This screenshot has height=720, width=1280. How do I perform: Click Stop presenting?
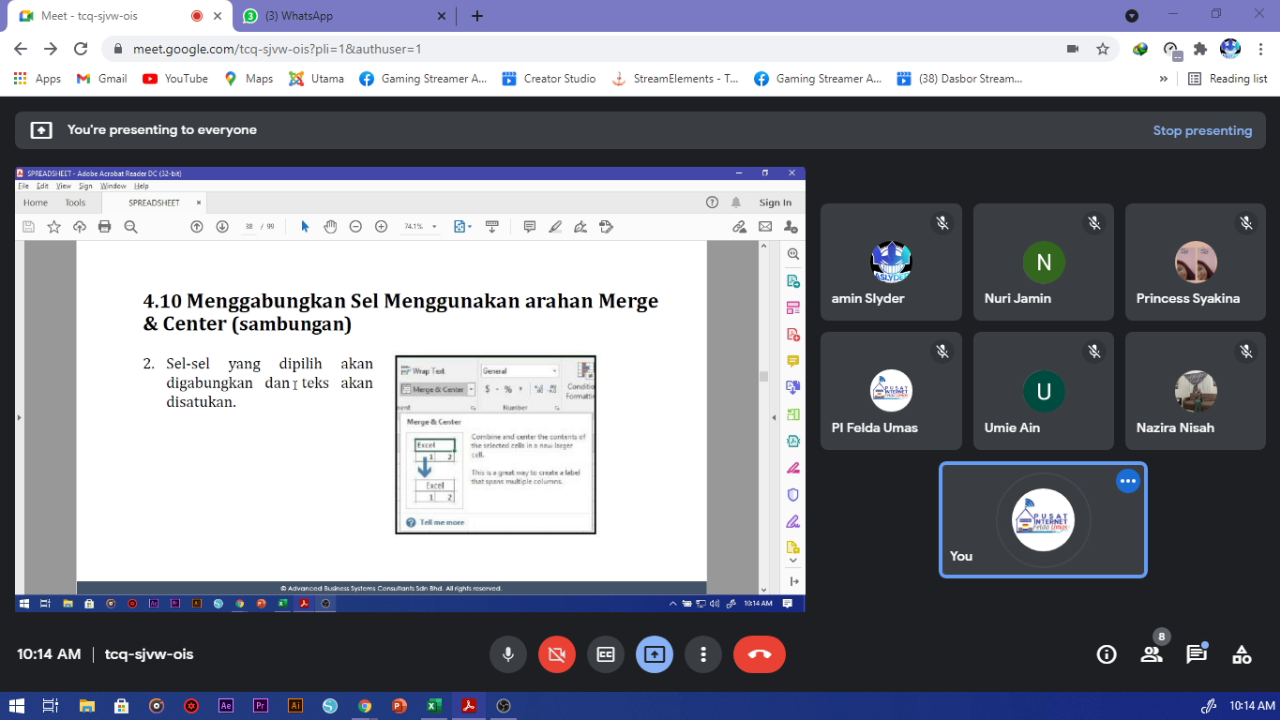(x=1202, y=130)
